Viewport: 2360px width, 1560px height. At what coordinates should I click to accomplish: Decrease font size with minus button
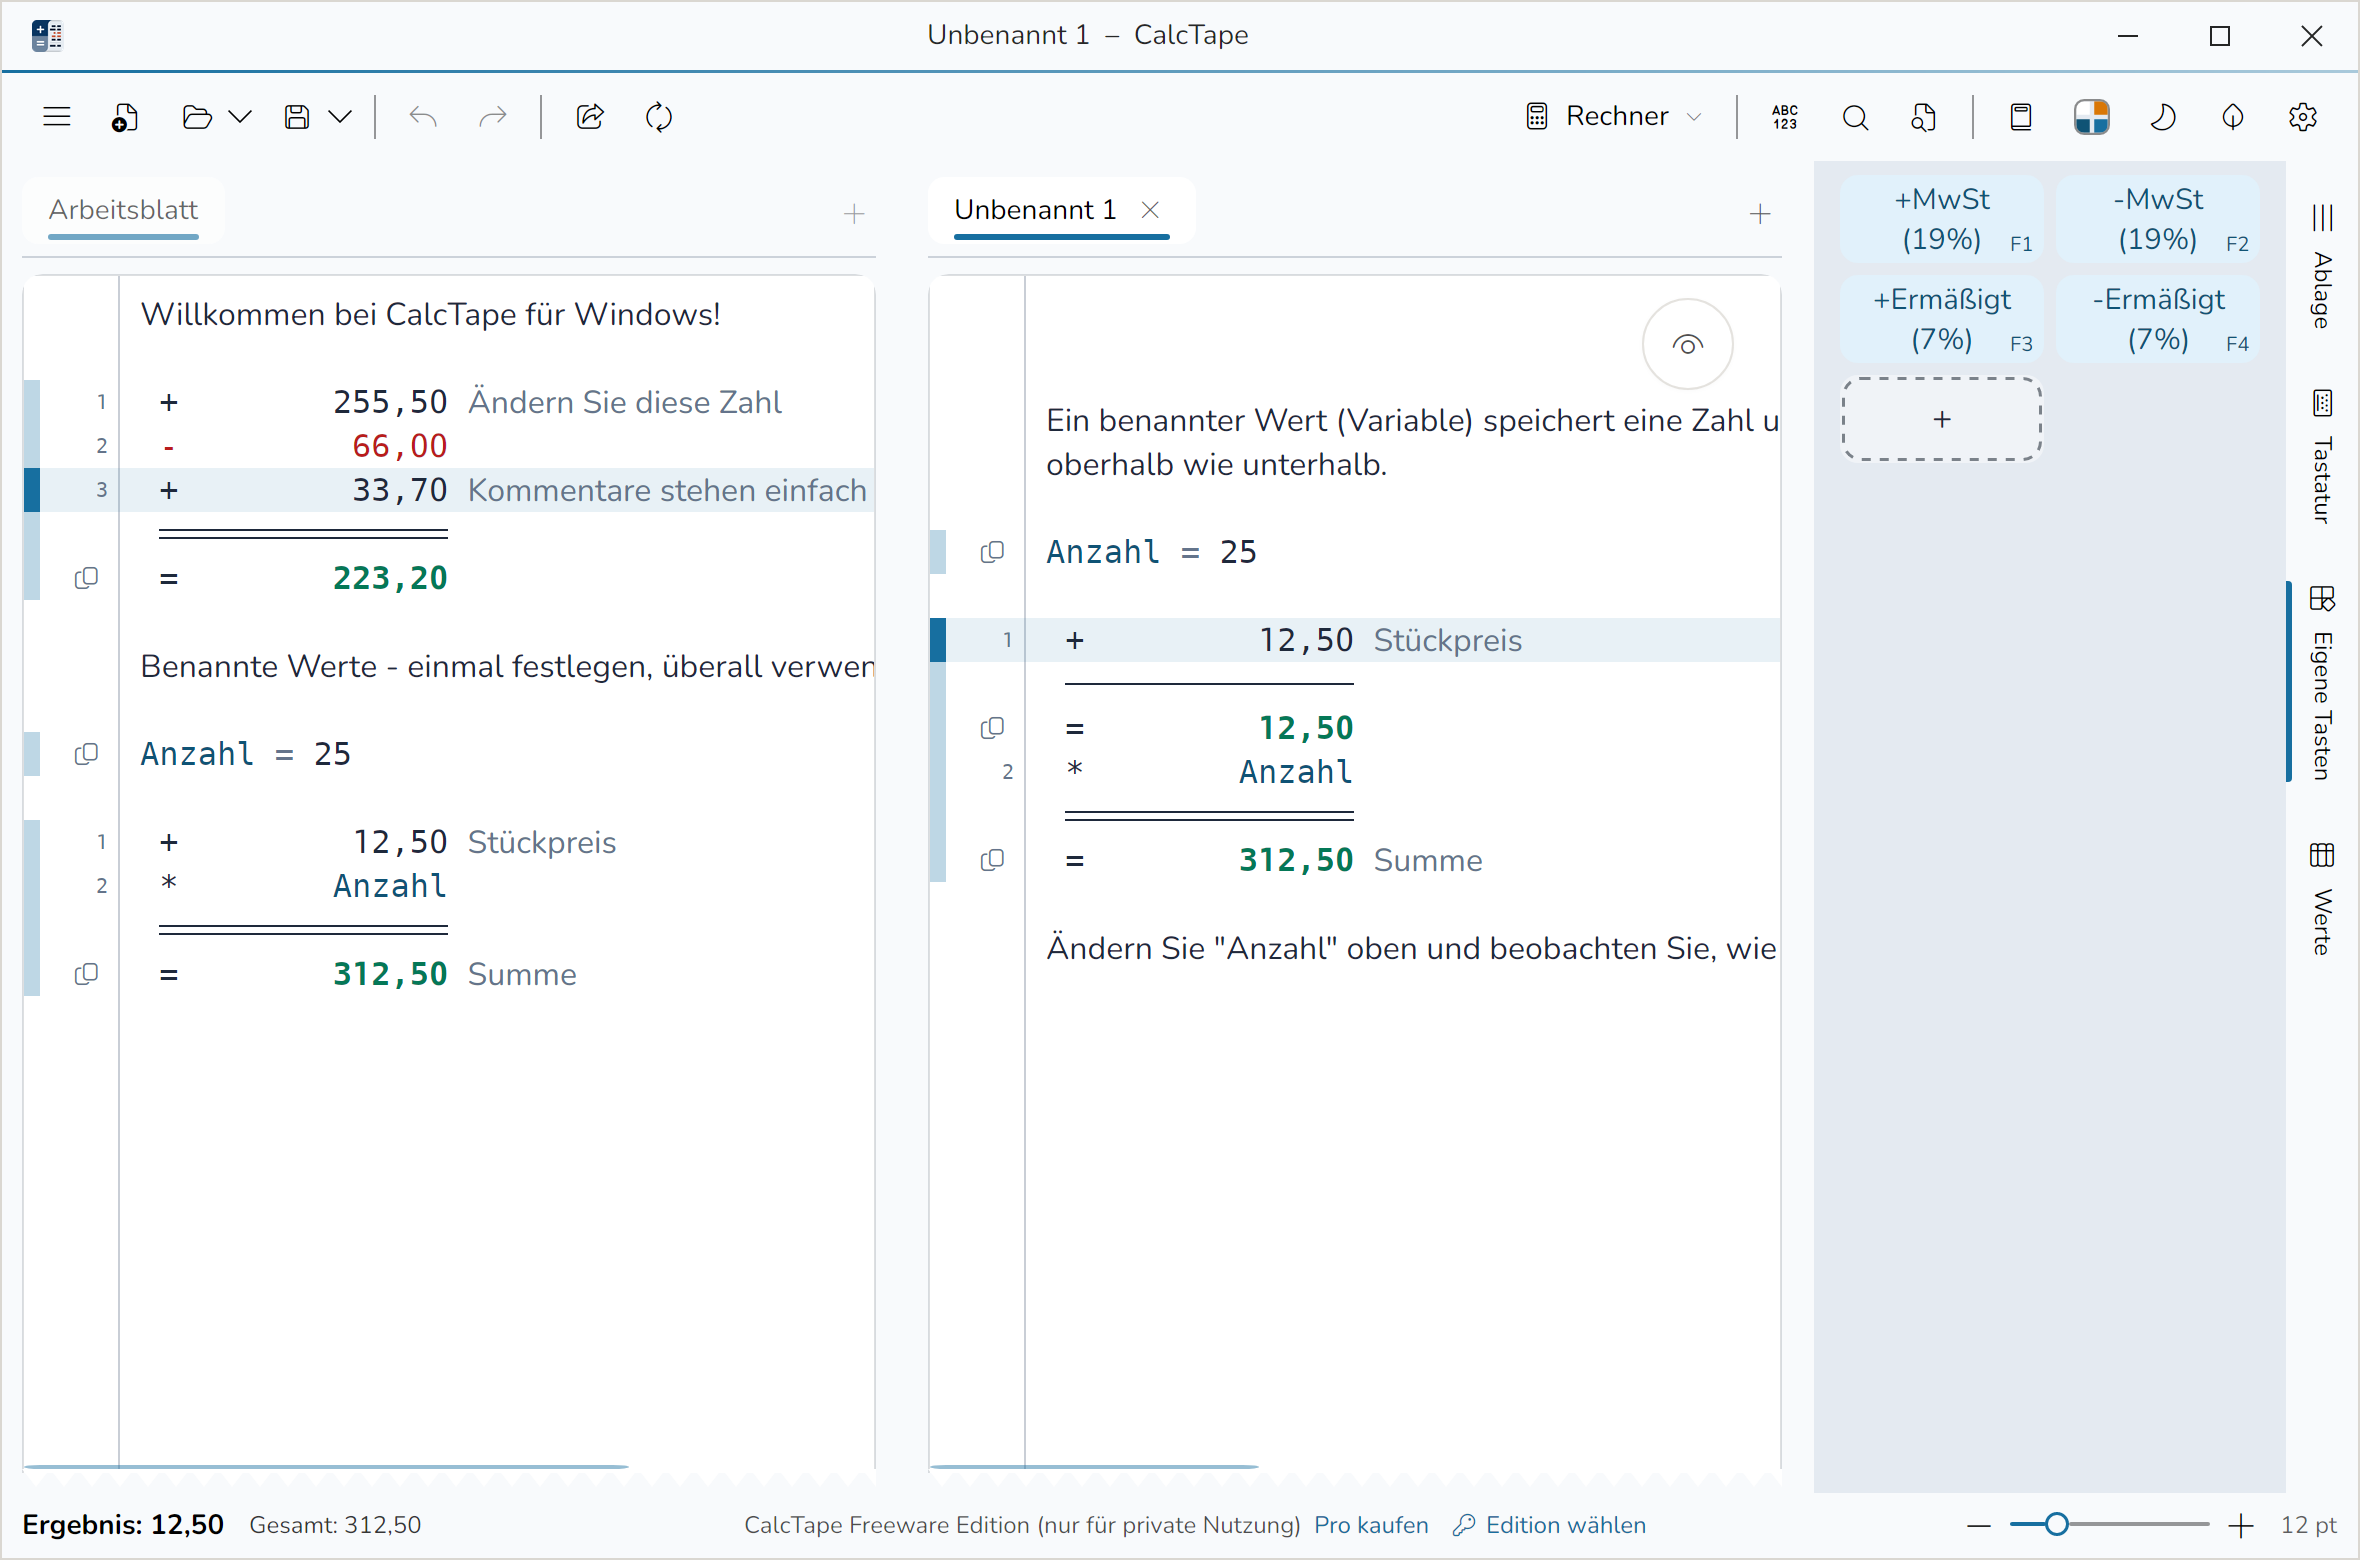click(1978, 1525)
